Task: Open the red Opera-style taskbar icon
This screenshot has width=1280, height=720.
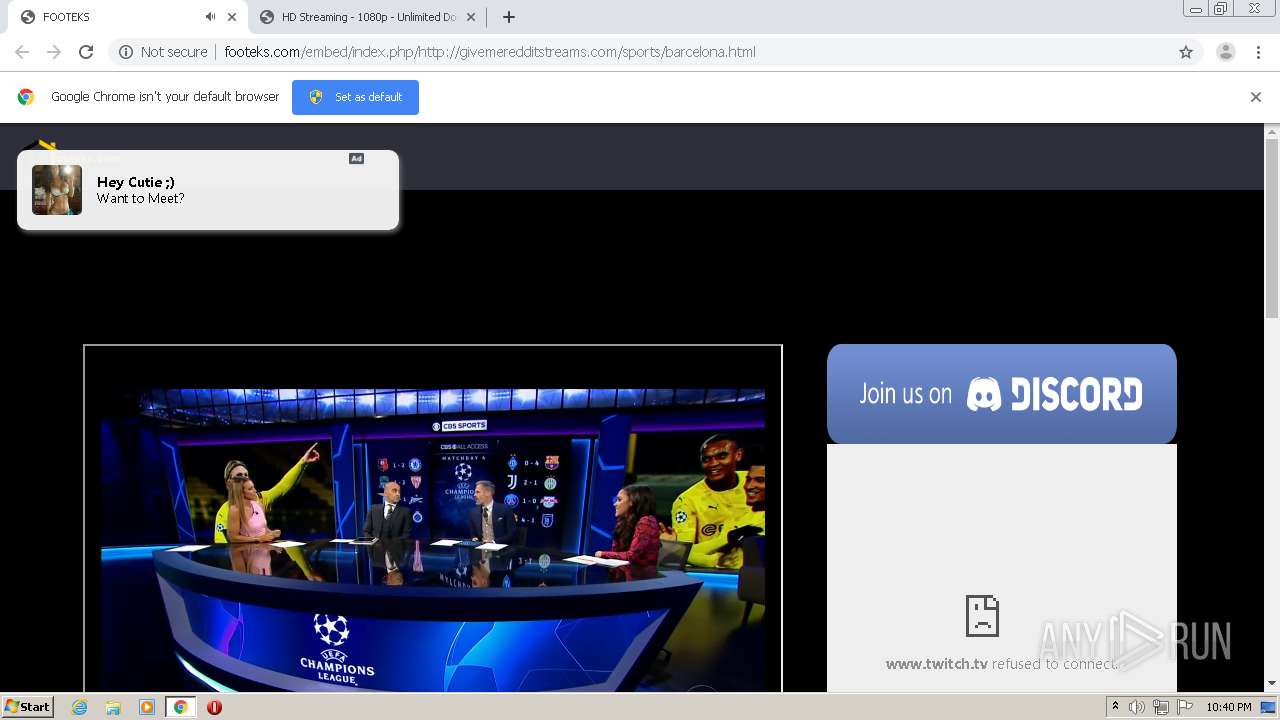Action: (x=214, y=707)
